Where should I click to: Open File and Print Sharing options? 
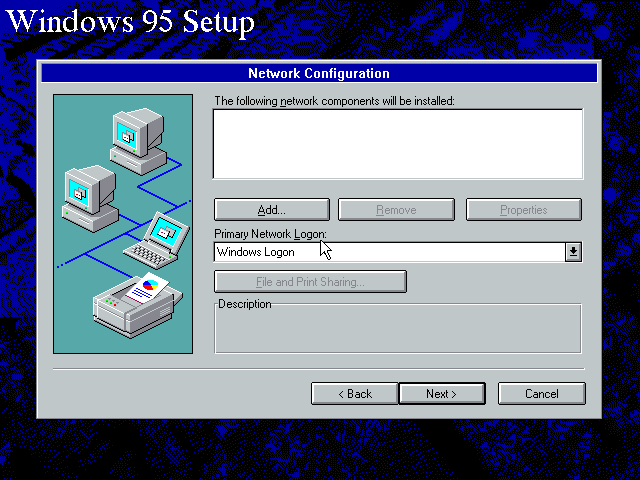click(x=310, y=282)
